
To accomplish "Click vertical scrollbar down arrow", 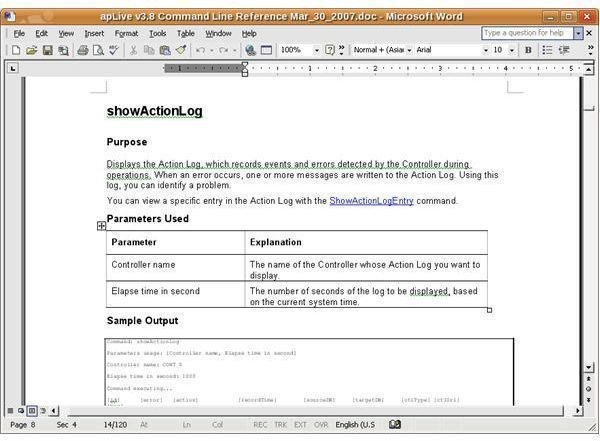I will tap(589, 368).
